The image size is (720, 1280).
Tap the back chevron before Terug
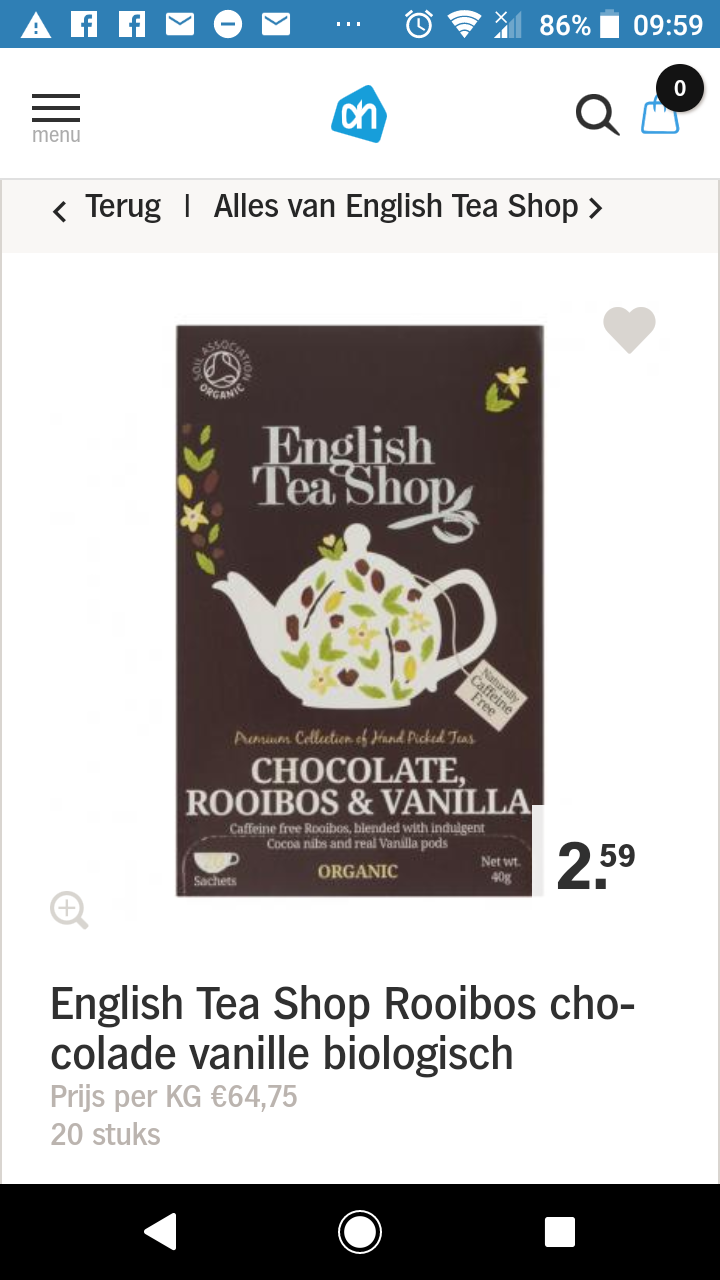60,211
